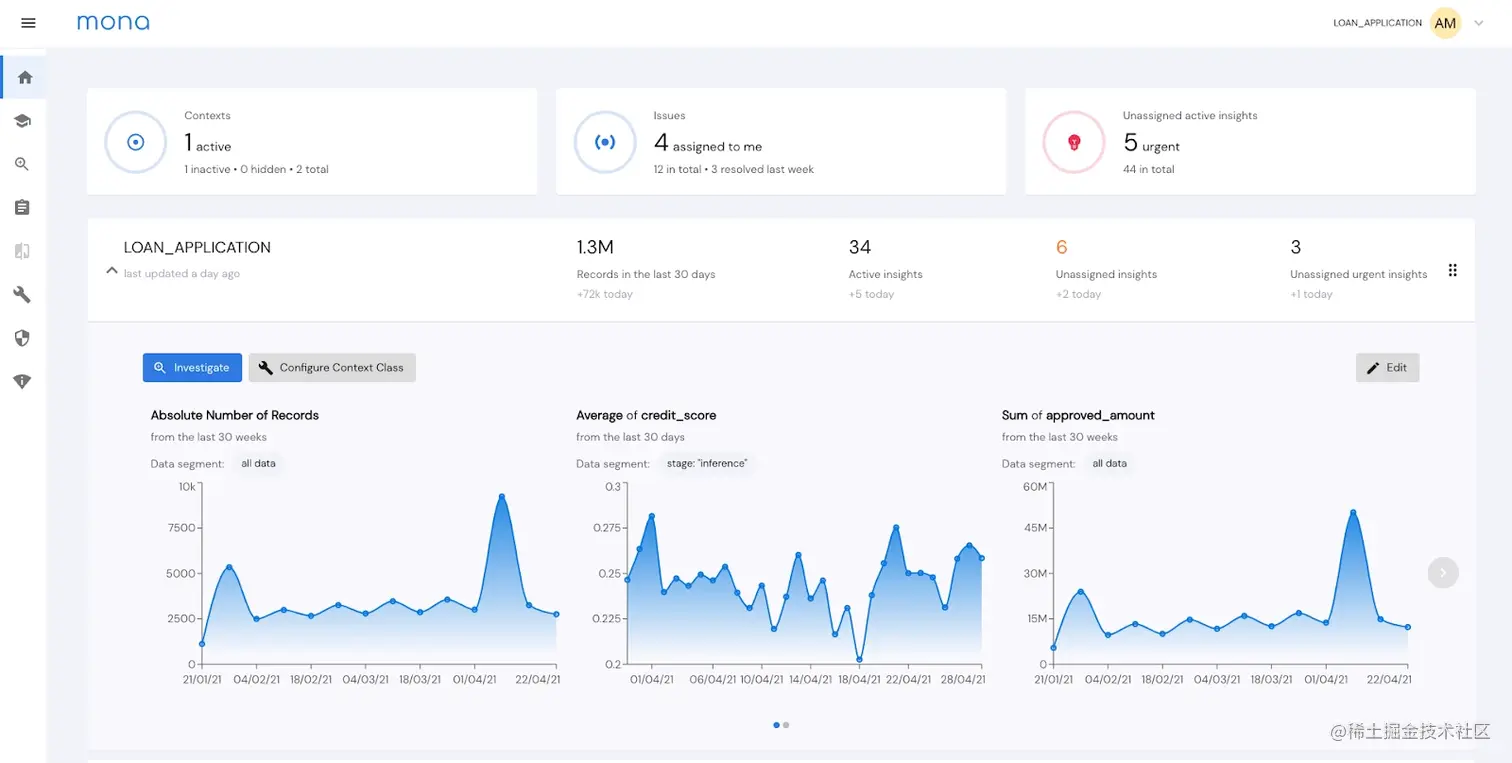The height and width of the screenshot is (763, 1512).
Task: Open LOAN_APPLICATION six-dot options menu
Action: point(1452,270)
